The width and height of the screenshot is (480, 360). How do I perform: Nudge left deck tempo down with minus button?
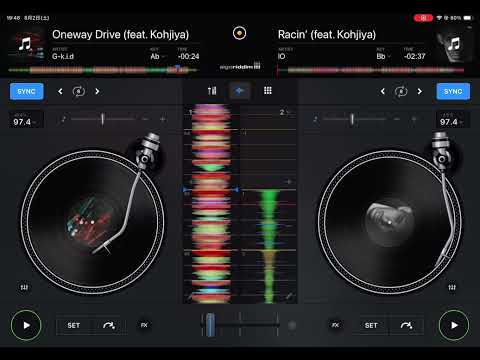pyautogui.click(x=145, y=119)
